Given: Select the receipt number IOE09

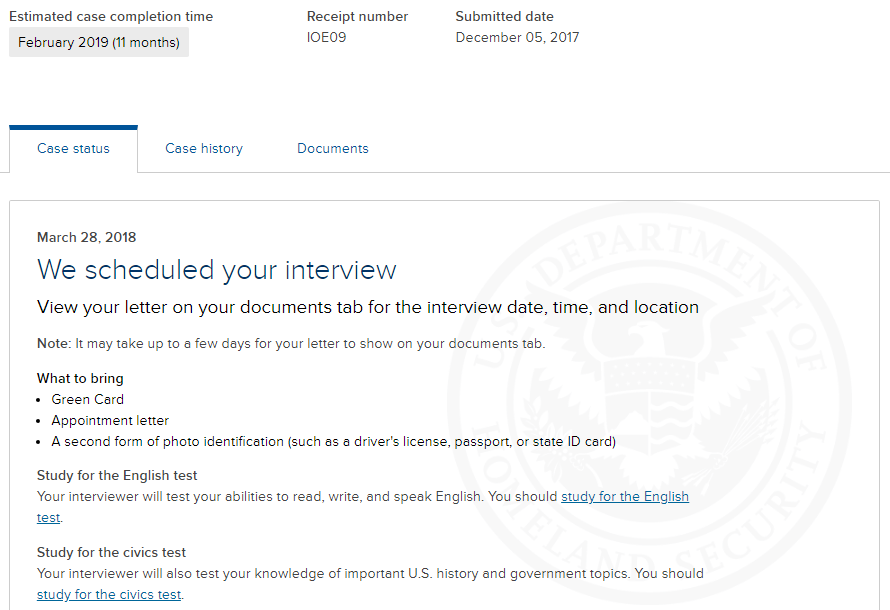Looking at the screenshot, I should point(326,37).
